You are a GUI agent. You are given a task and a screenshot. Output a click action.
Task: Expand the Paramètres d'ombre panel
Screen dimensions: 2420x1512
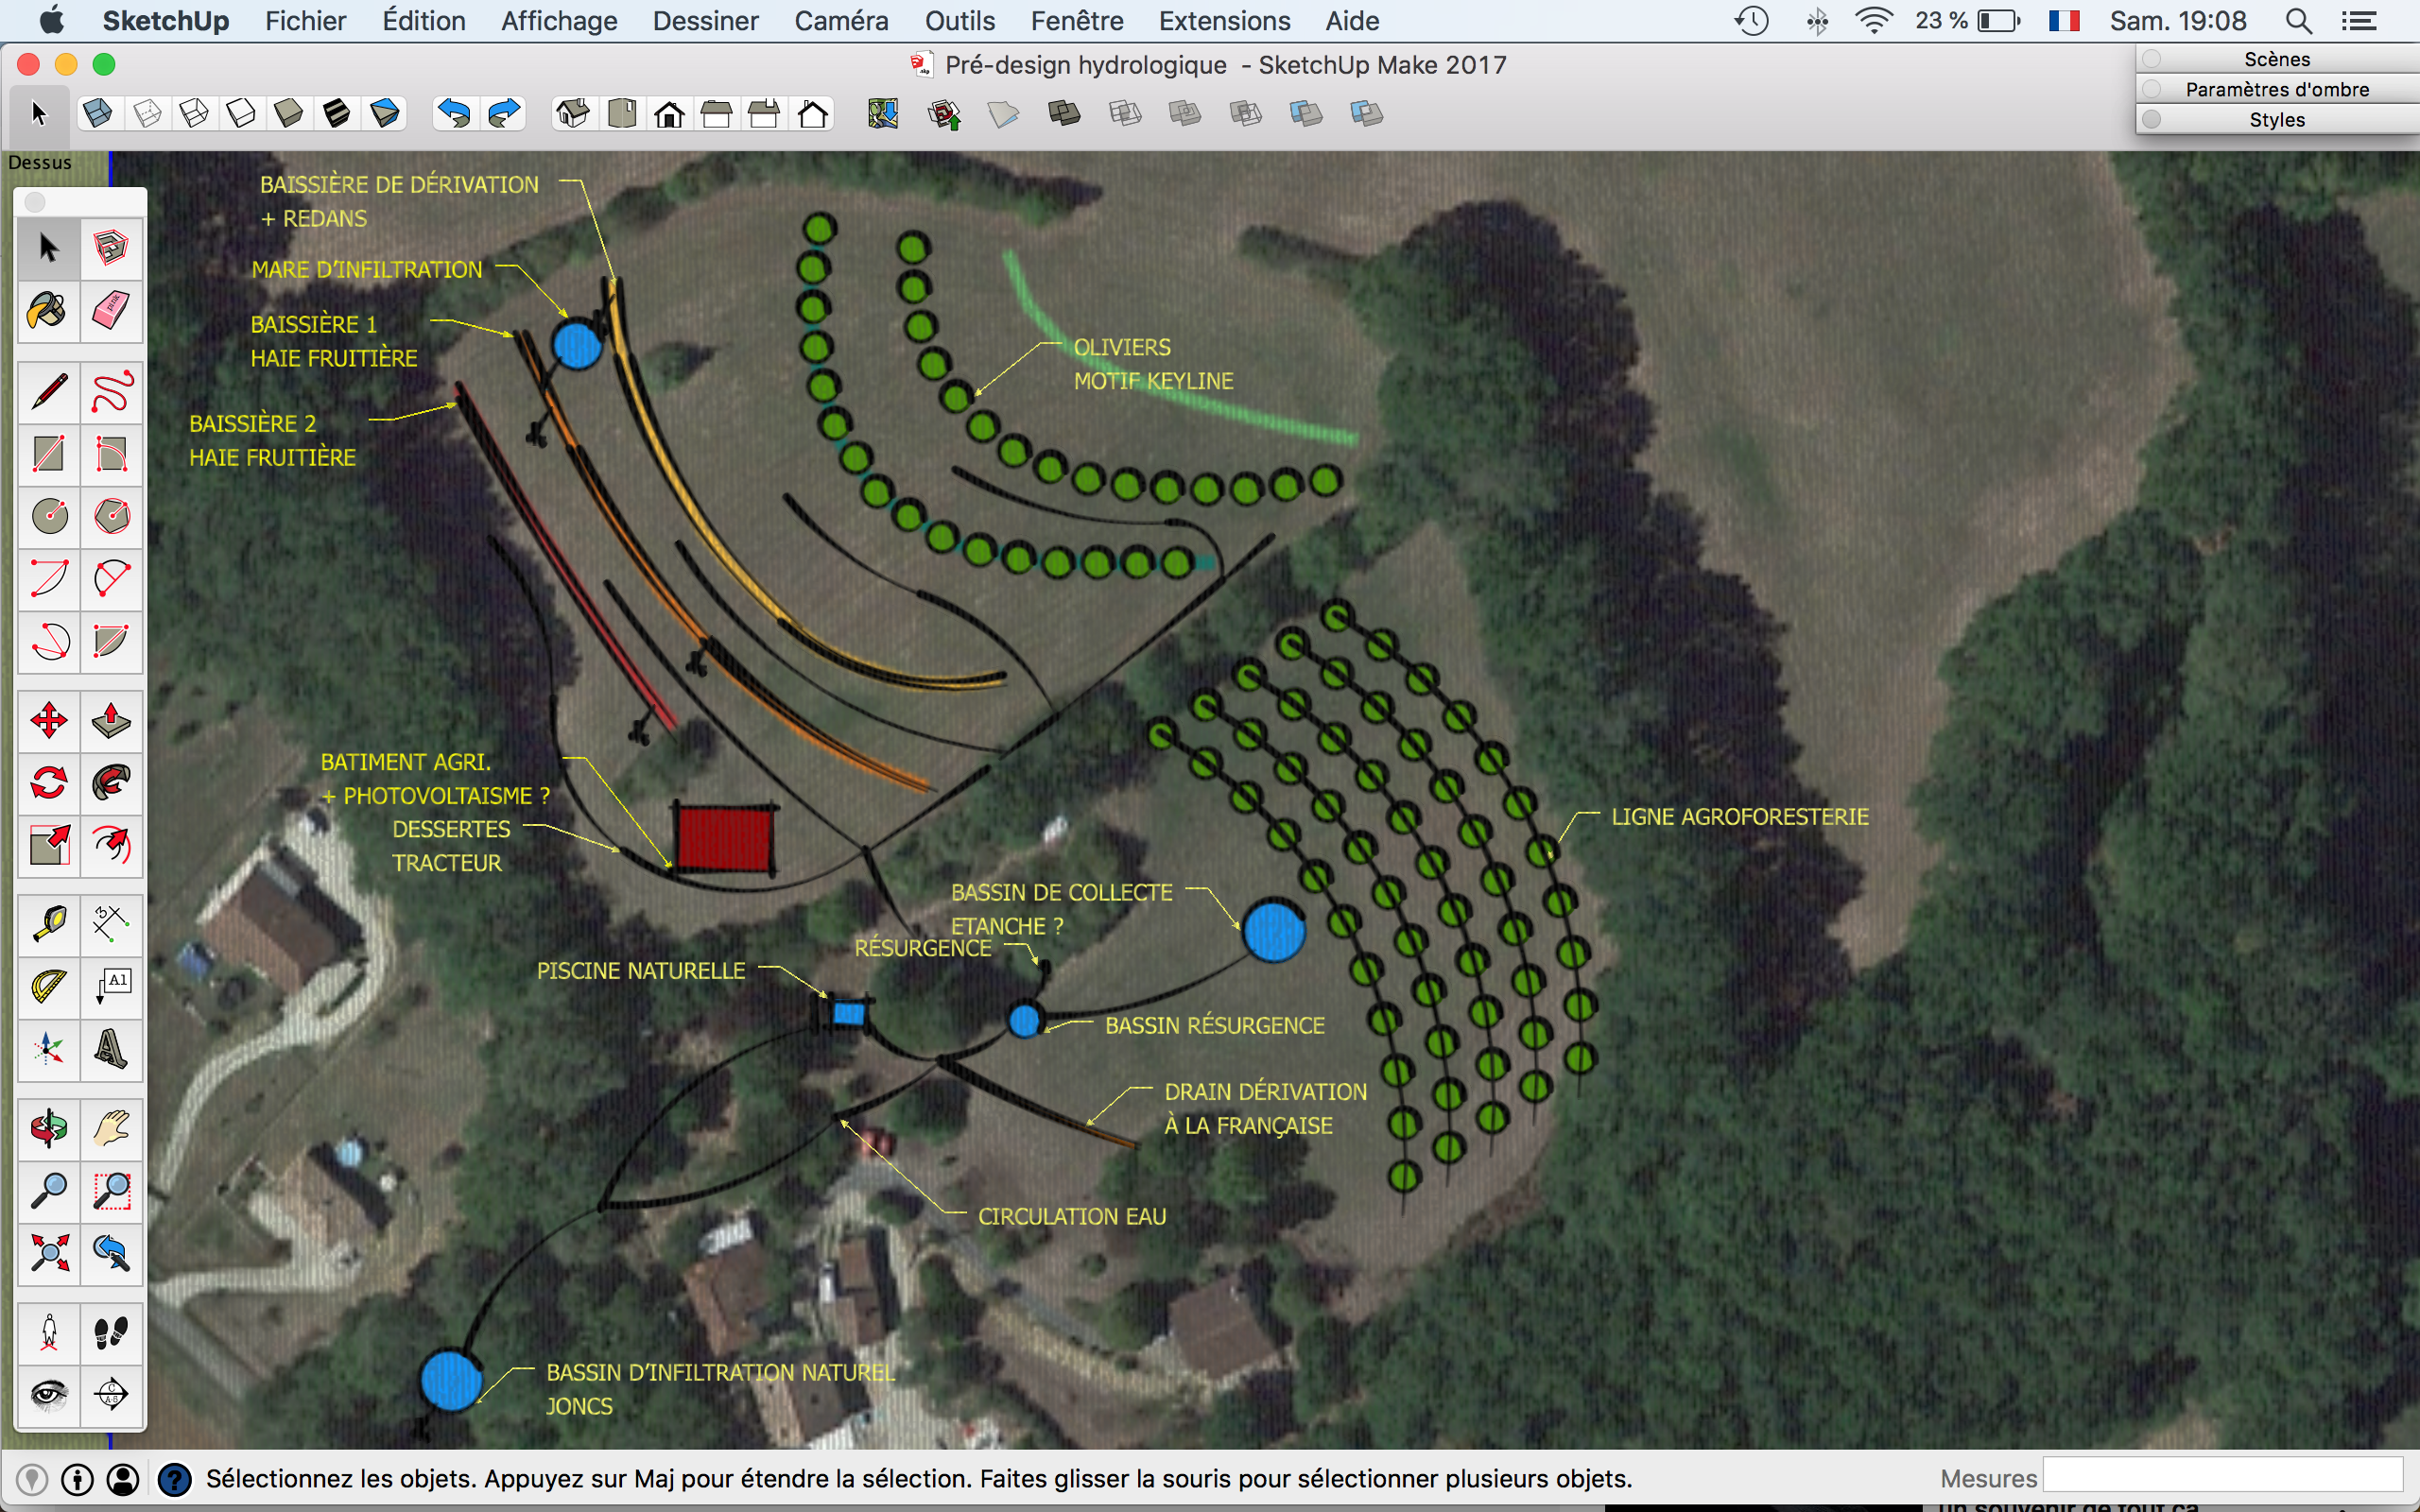pyautogui.click(x=2276, y=89)
